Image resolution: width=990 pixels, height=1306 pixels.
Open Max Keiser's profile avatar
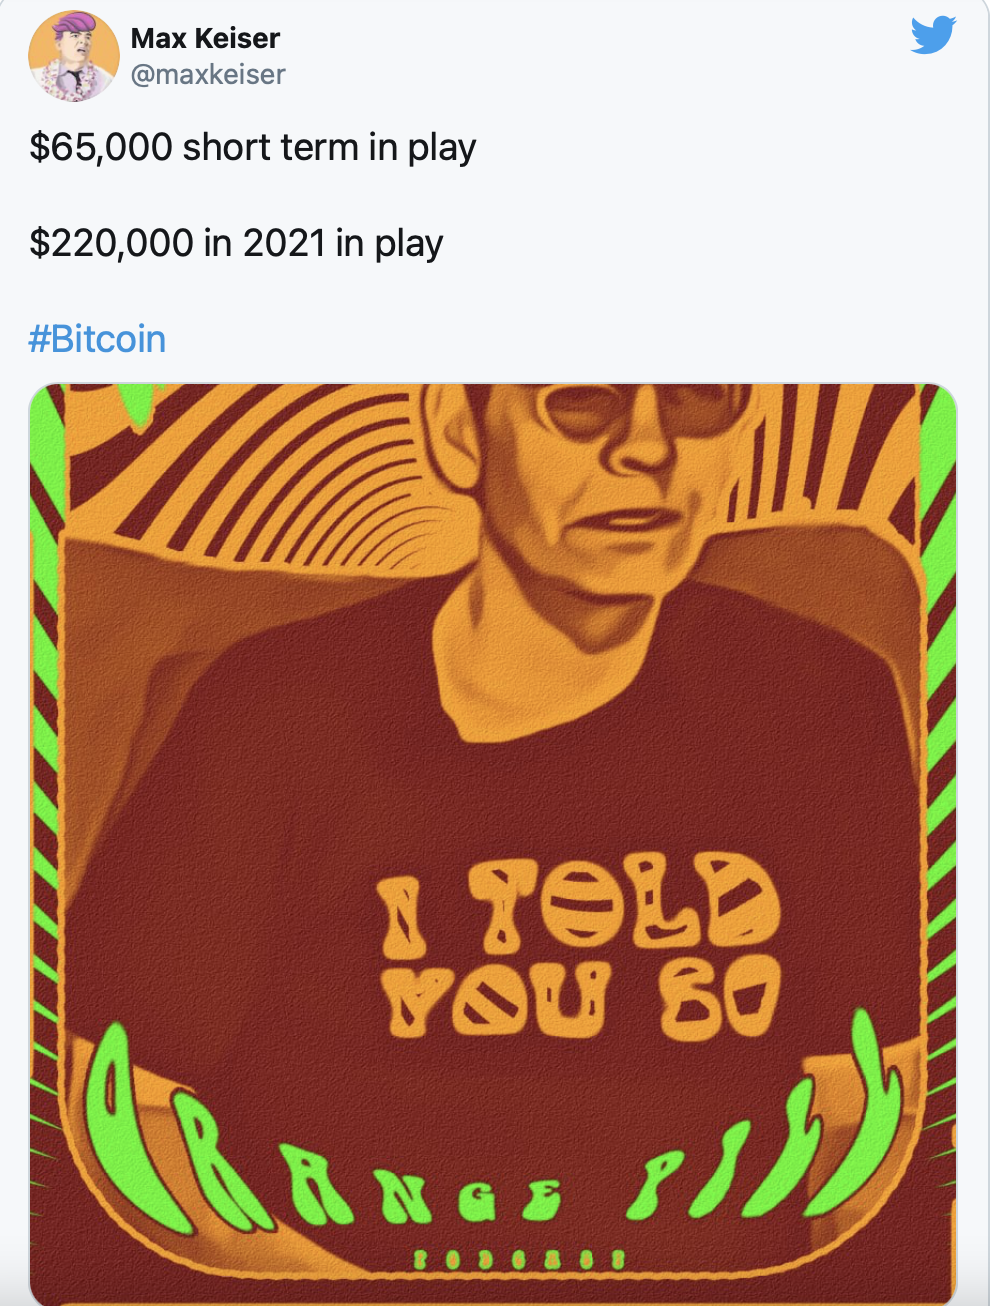tap(74, 56)
